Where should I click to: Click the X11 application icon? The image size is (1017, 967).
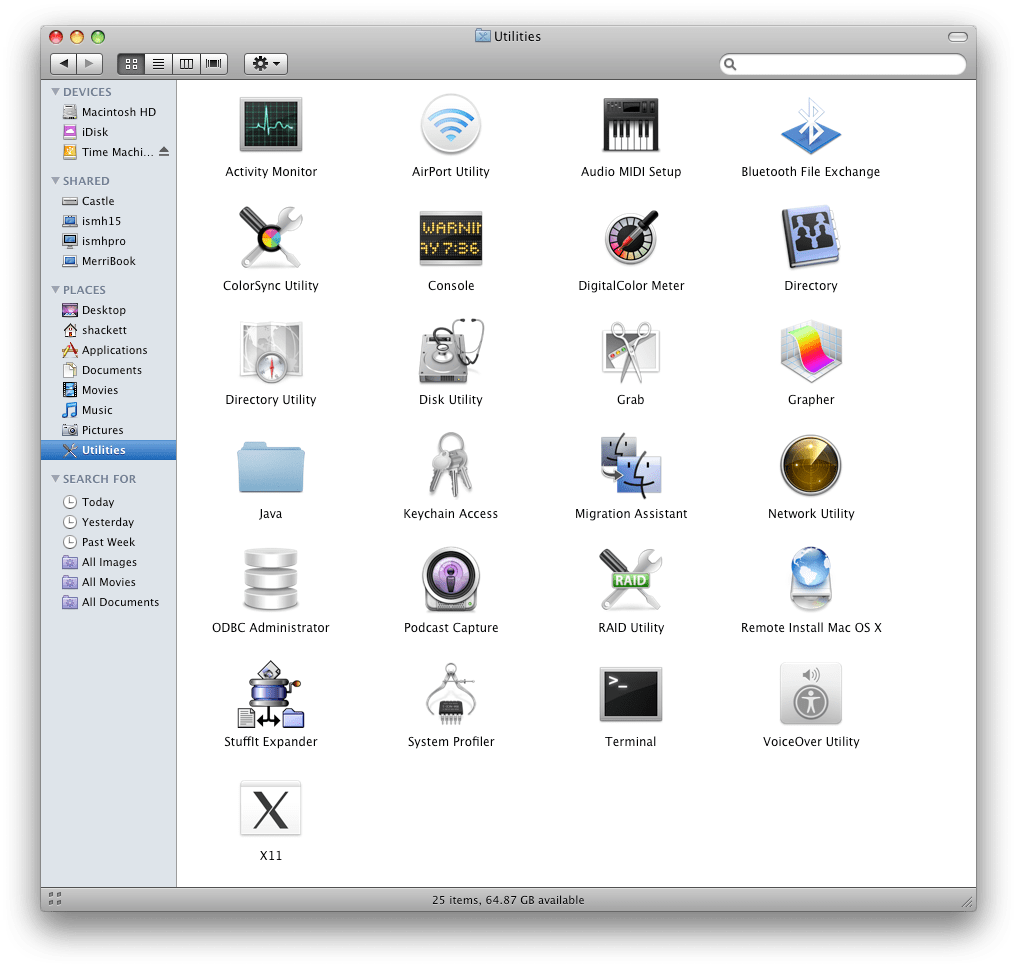271,808
